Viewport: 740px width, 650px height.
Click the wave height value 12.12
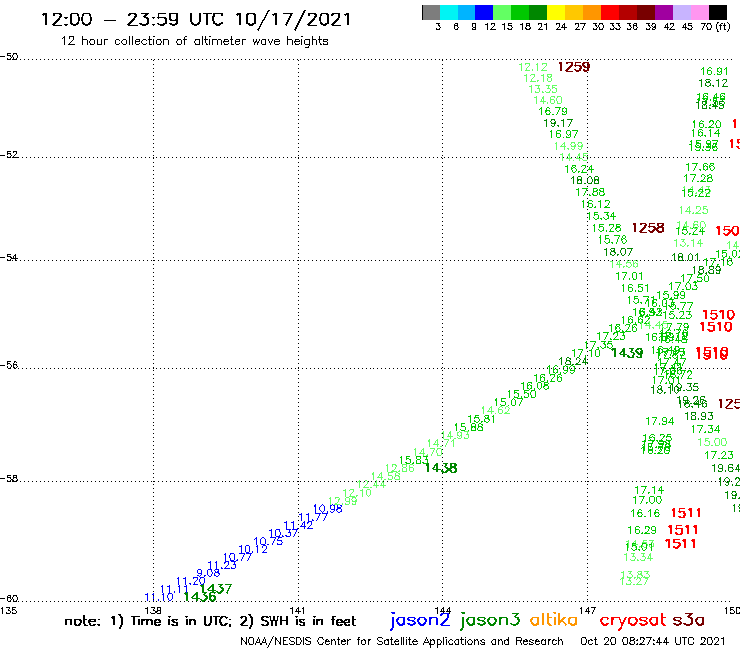533,67
